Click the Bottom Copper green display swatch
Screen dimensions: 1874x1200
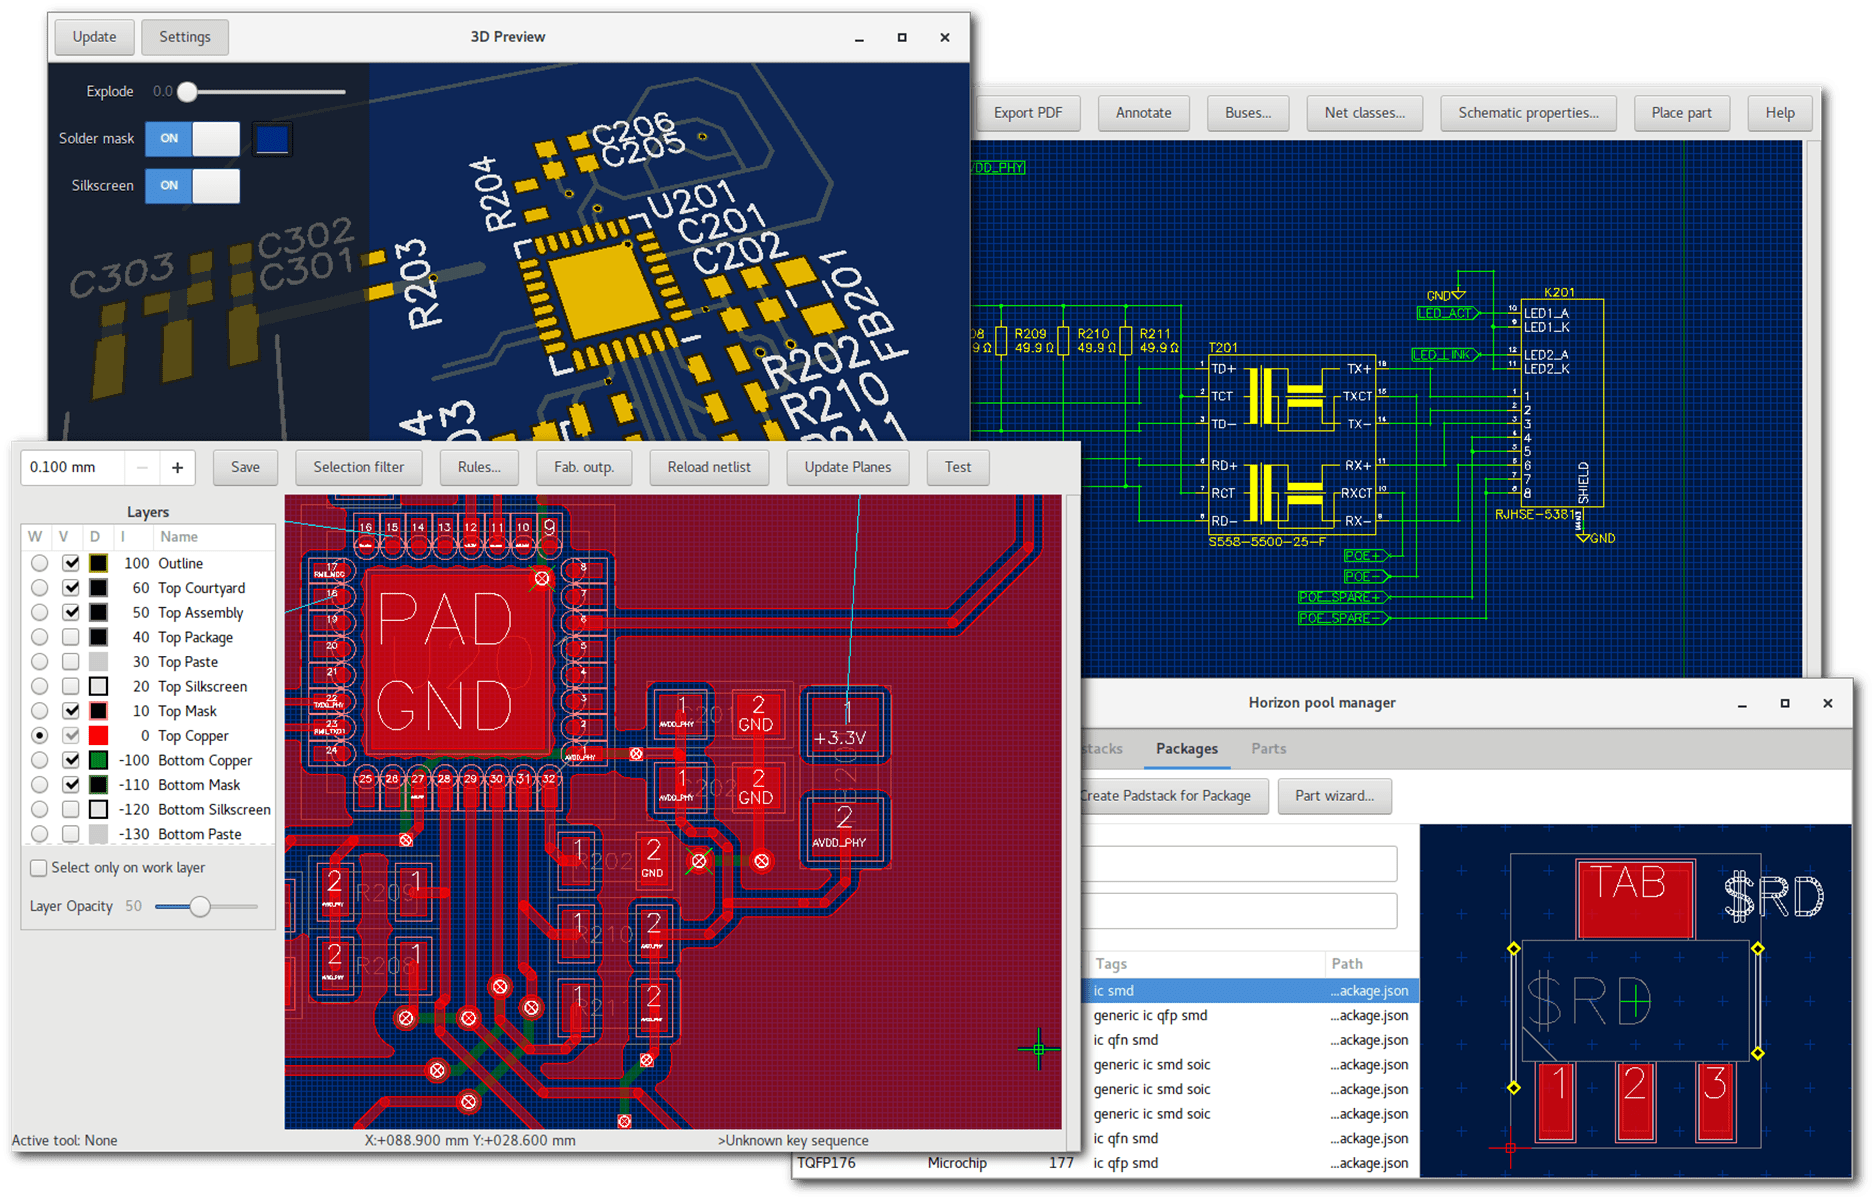click(98, 760)
